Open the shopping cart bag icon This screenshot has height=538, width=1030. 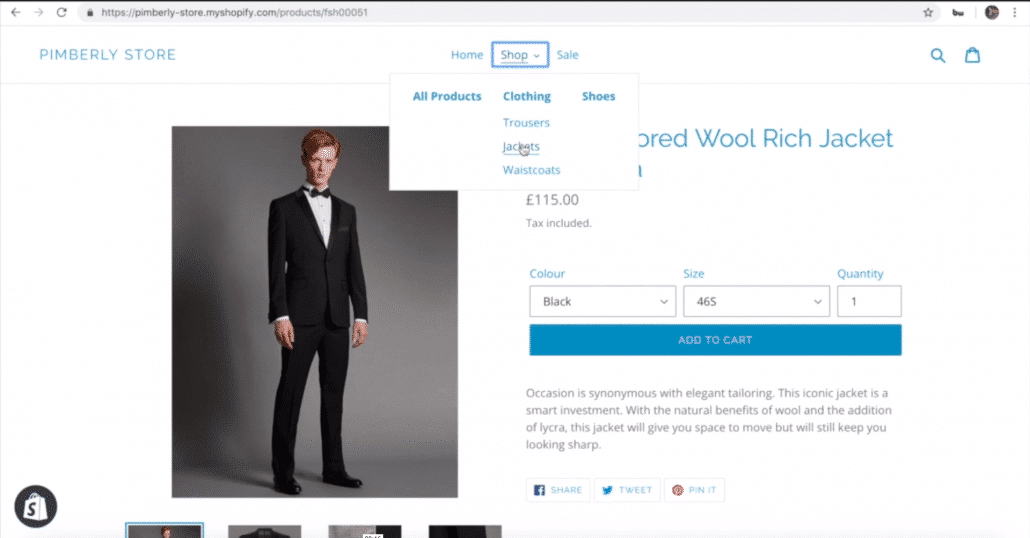(972, 55)
